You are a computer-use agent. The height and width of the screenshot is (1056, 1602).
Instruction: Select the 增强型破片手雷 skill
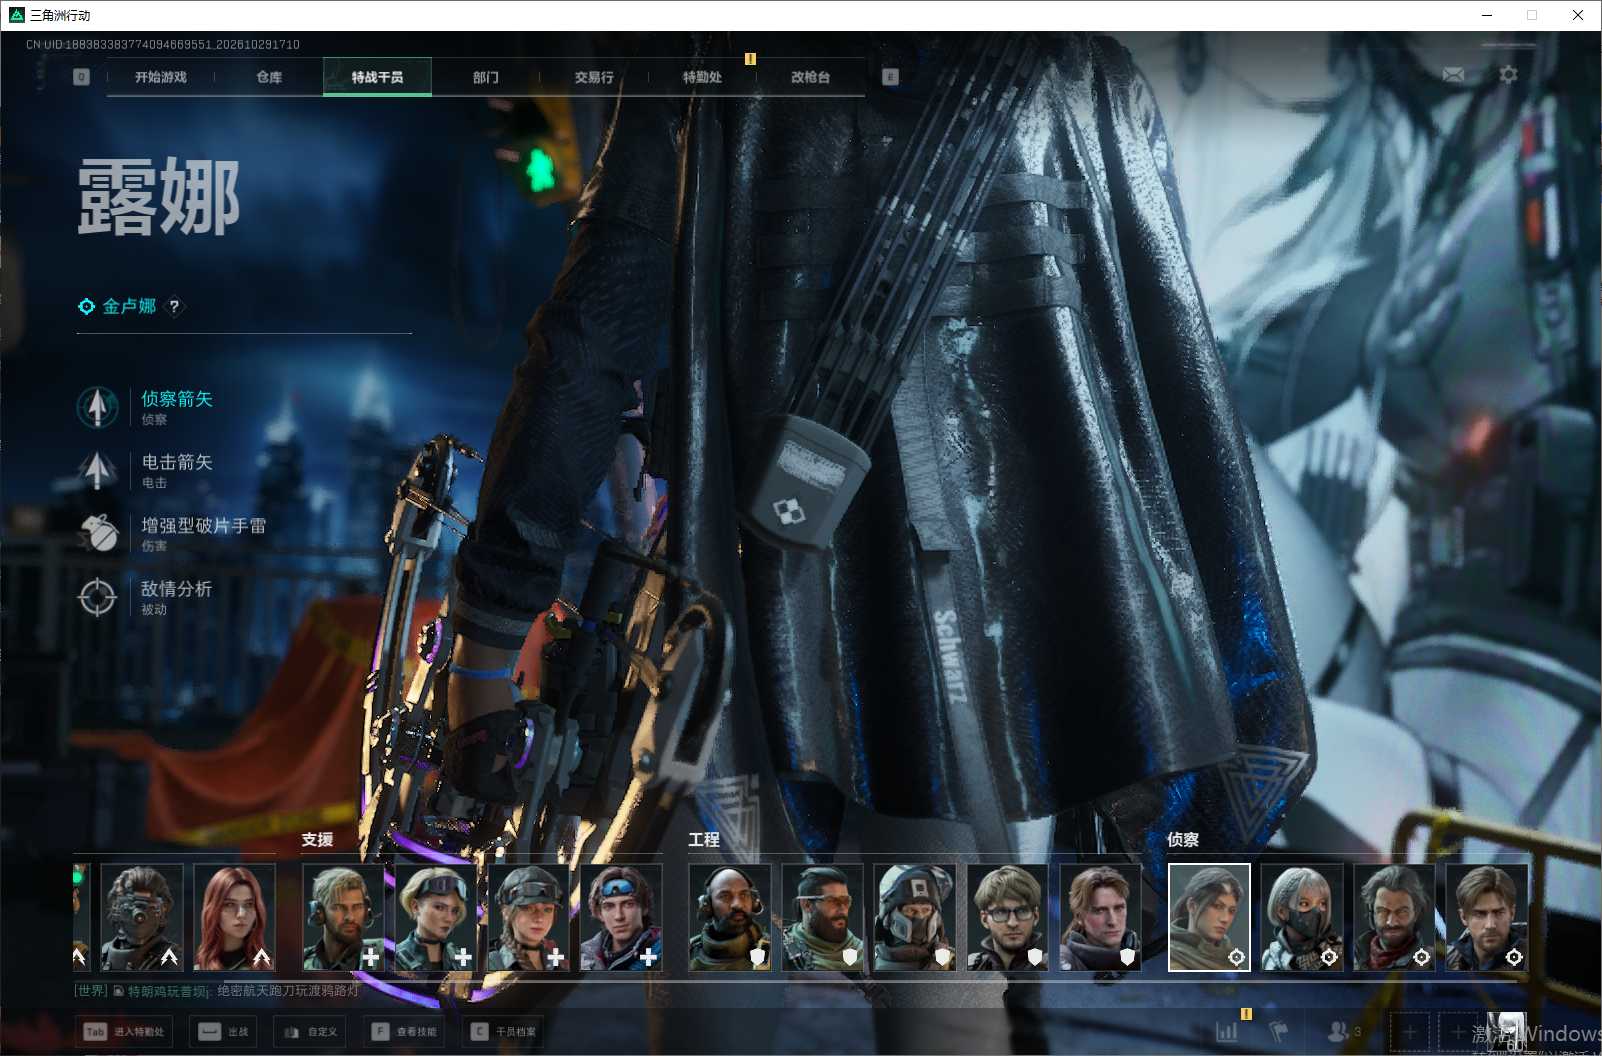[x=172, y=533]
